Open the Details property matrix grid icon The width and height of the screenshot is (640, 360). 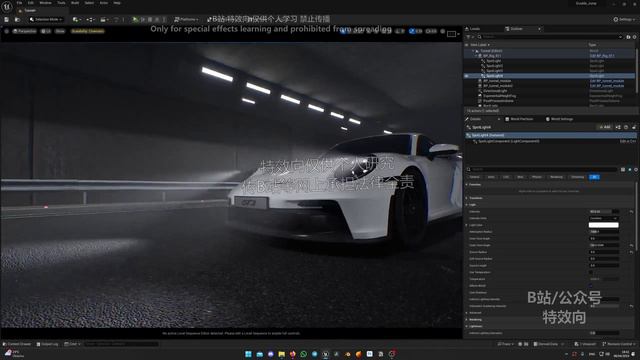(623, 169)
